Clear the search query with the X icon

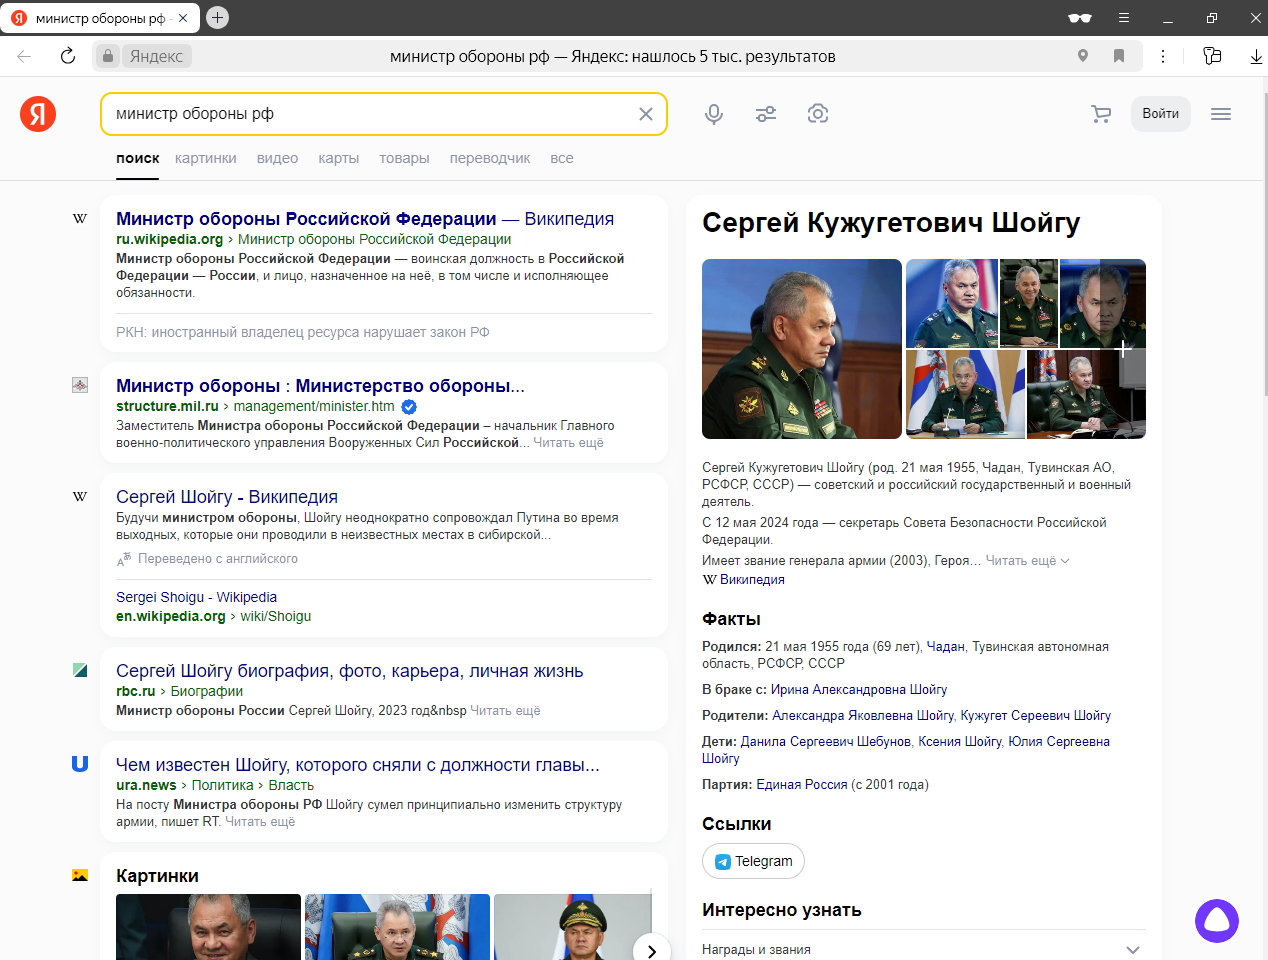(x=646, y=114)
